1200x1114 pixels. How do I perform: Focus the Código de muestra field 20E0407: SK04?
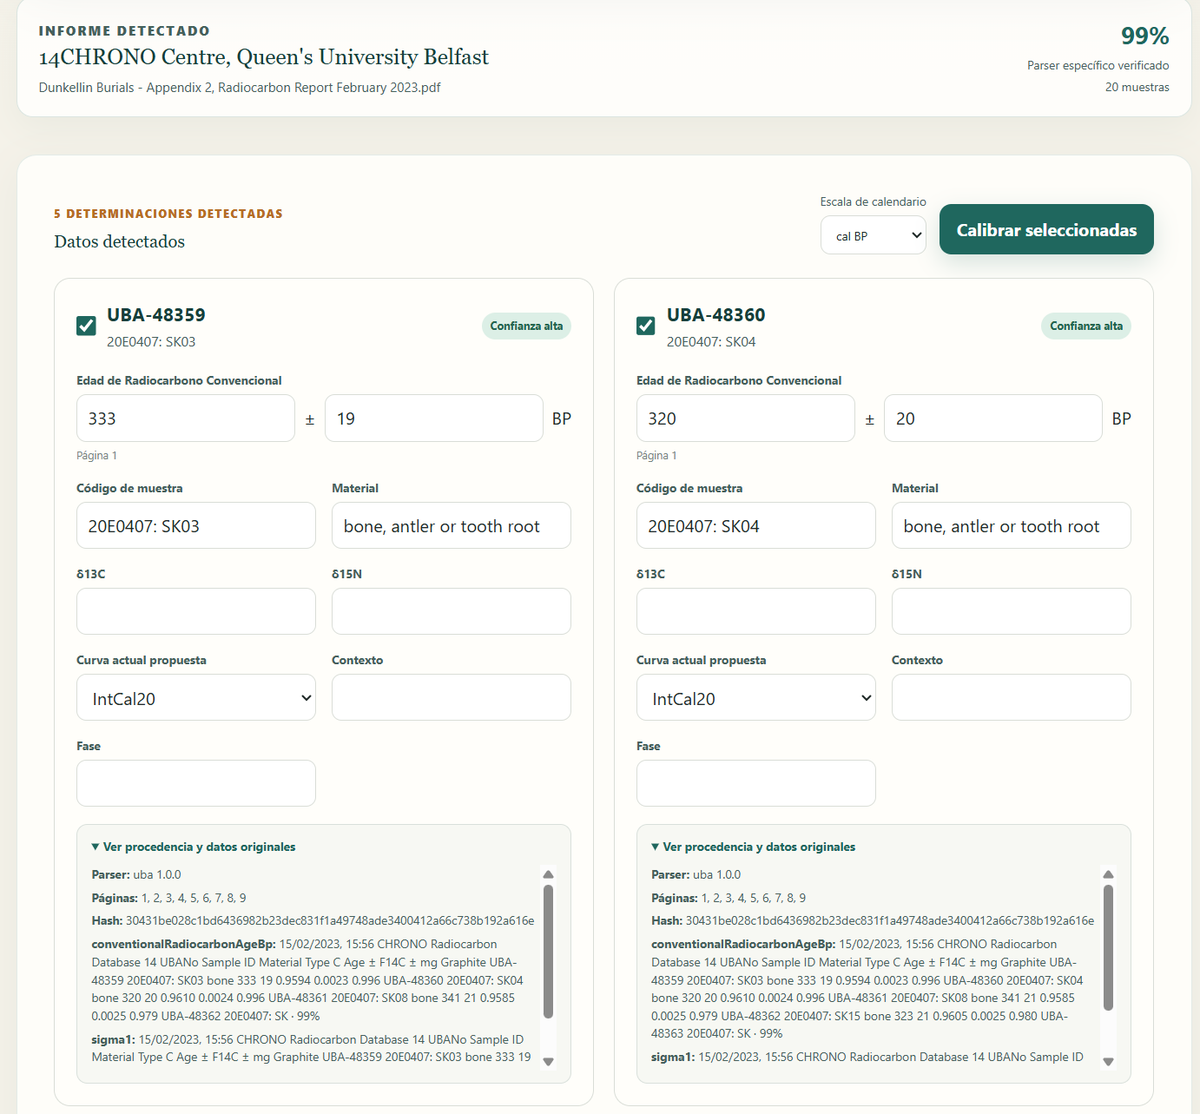(x=756, y=526)
